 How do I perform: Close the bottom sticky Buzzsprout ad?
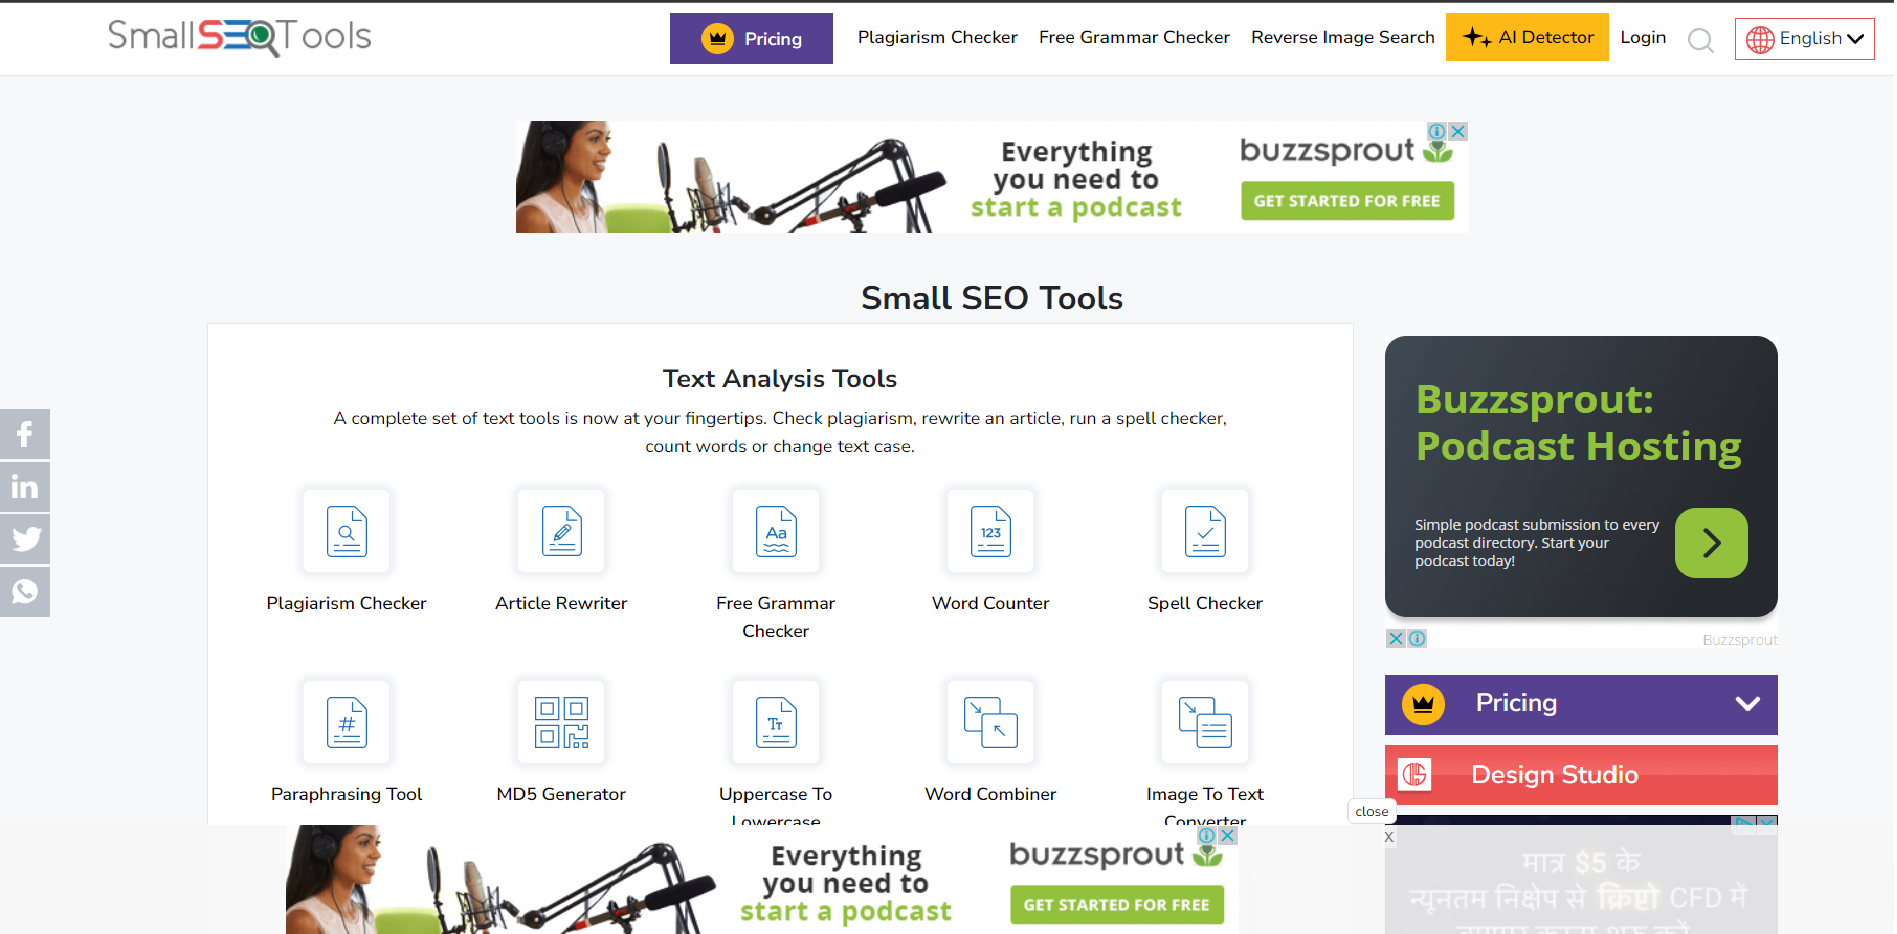tap(1227, 835)
